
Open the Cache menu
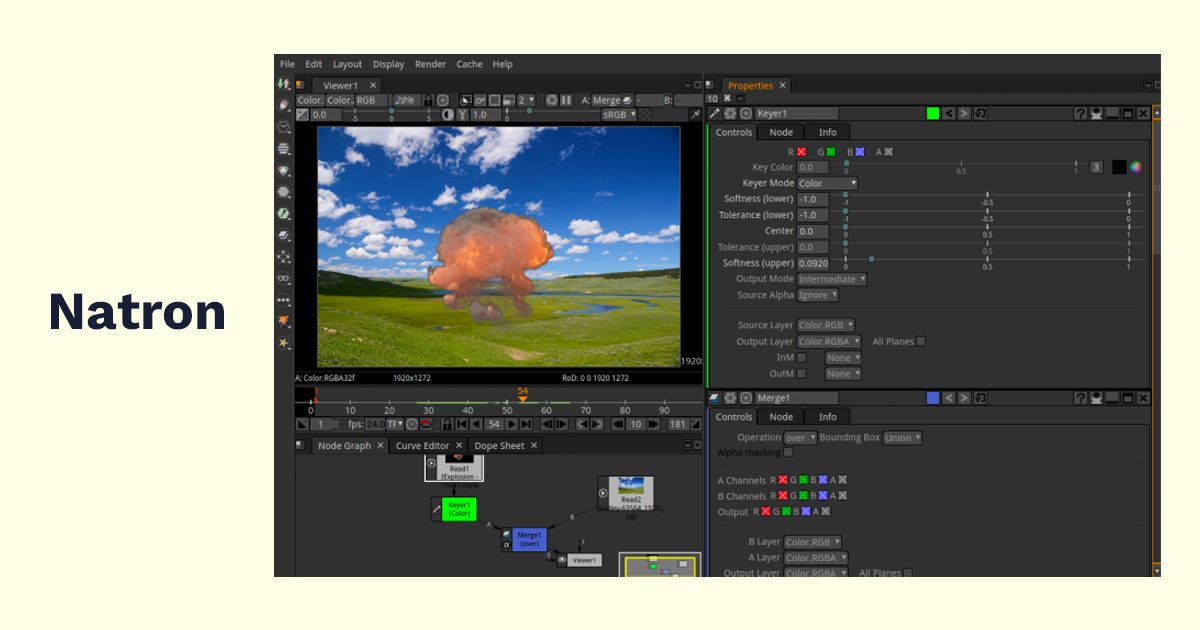pos(469,64)
